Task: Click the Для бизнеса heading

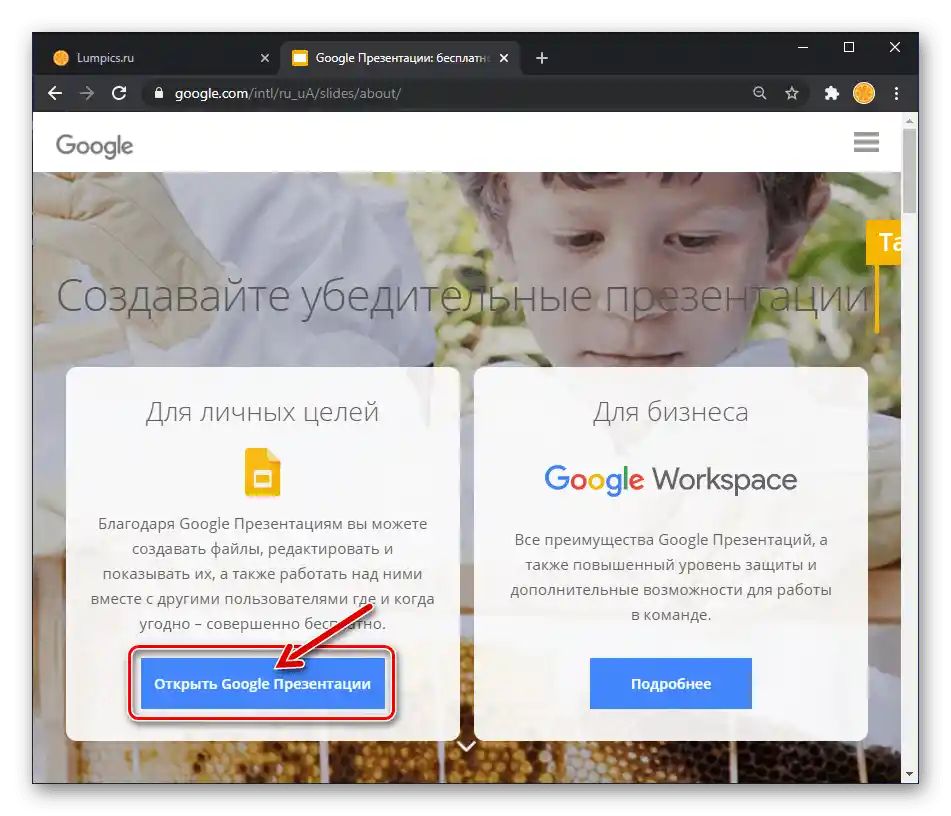Action: (x=671, y=412)
